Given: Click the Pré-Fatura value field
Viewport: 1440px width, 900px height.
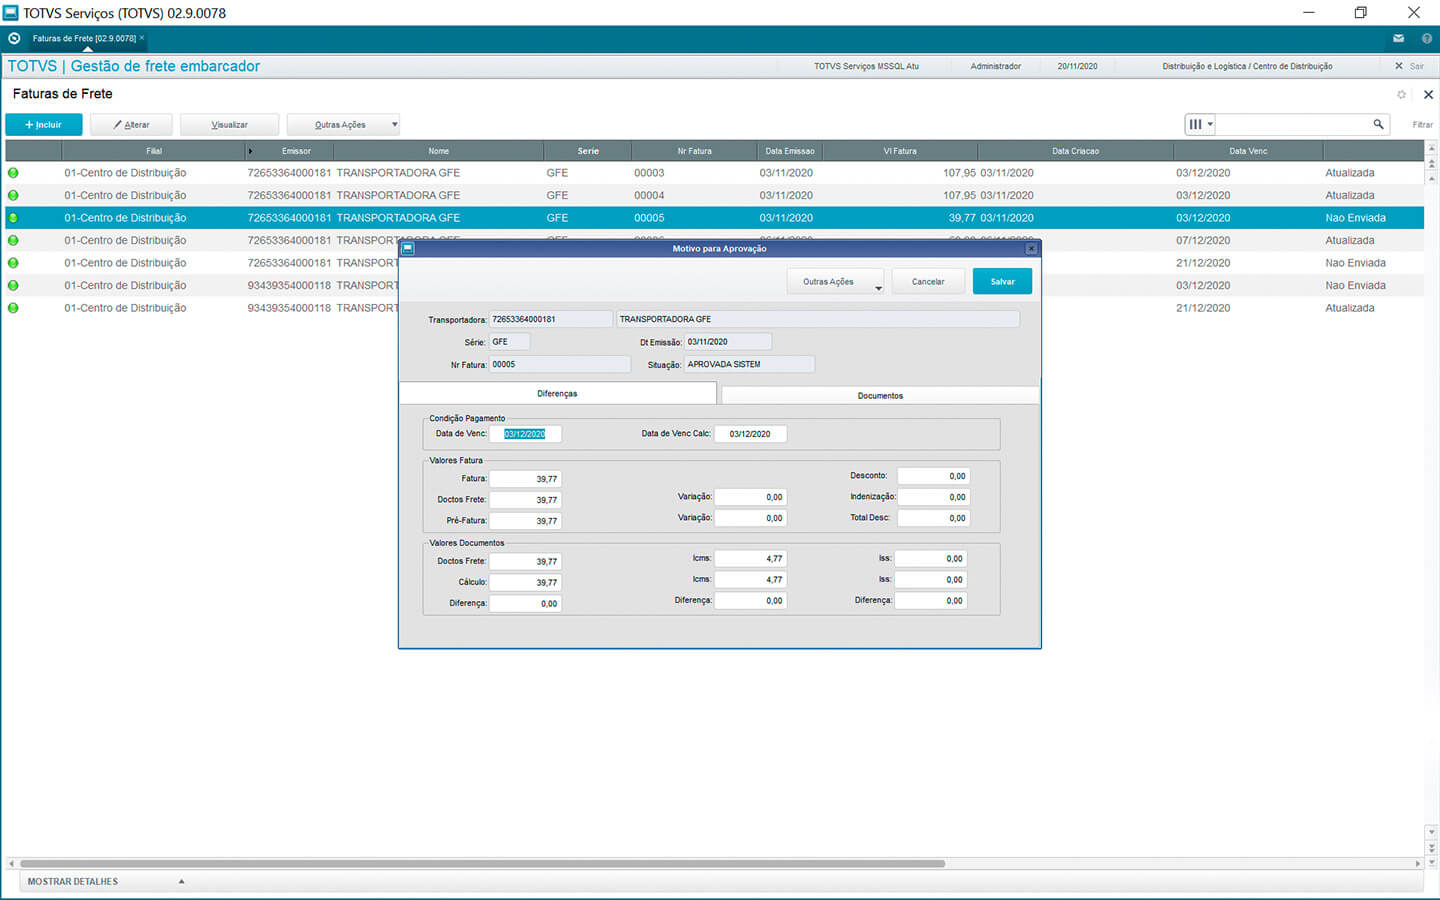Looking at the screenshot, I should pyautogui.click(x=525, y=521).
